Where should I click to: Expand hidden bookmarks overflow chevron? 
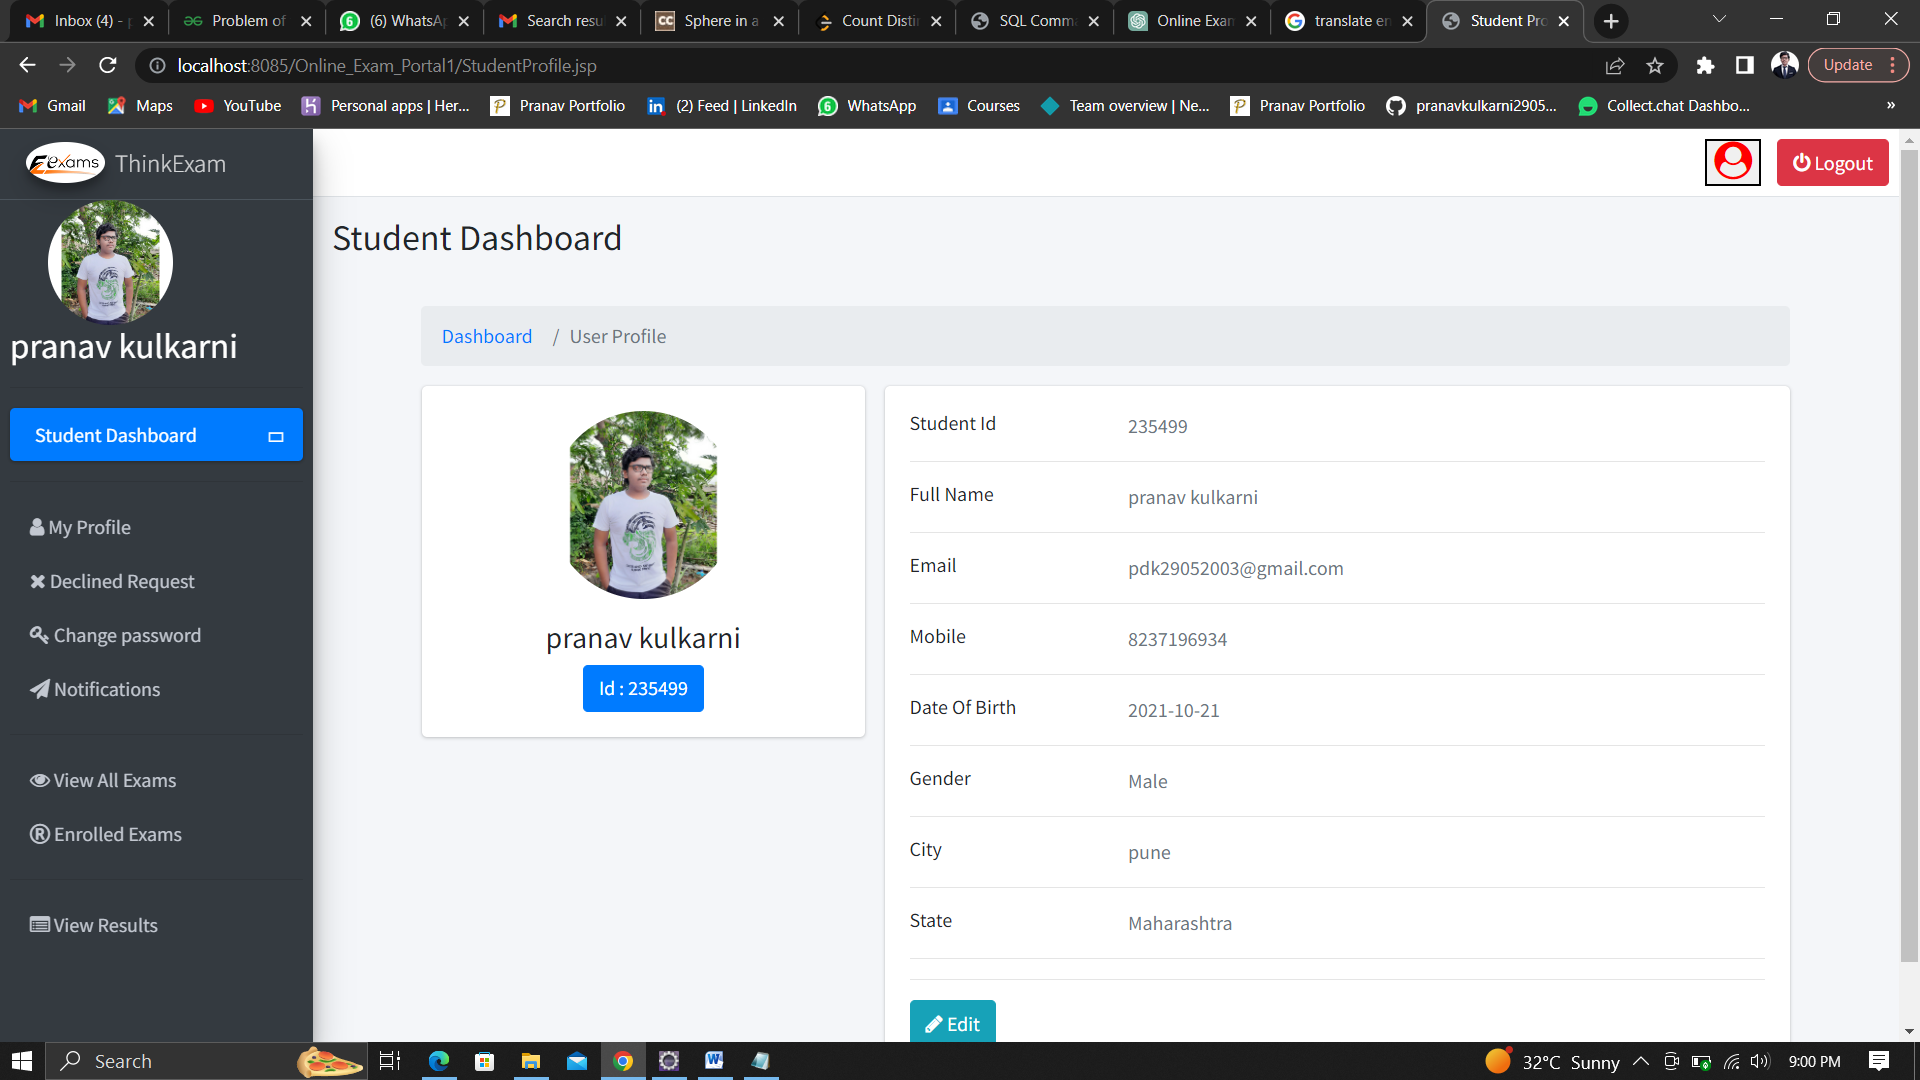point(1890,106)
